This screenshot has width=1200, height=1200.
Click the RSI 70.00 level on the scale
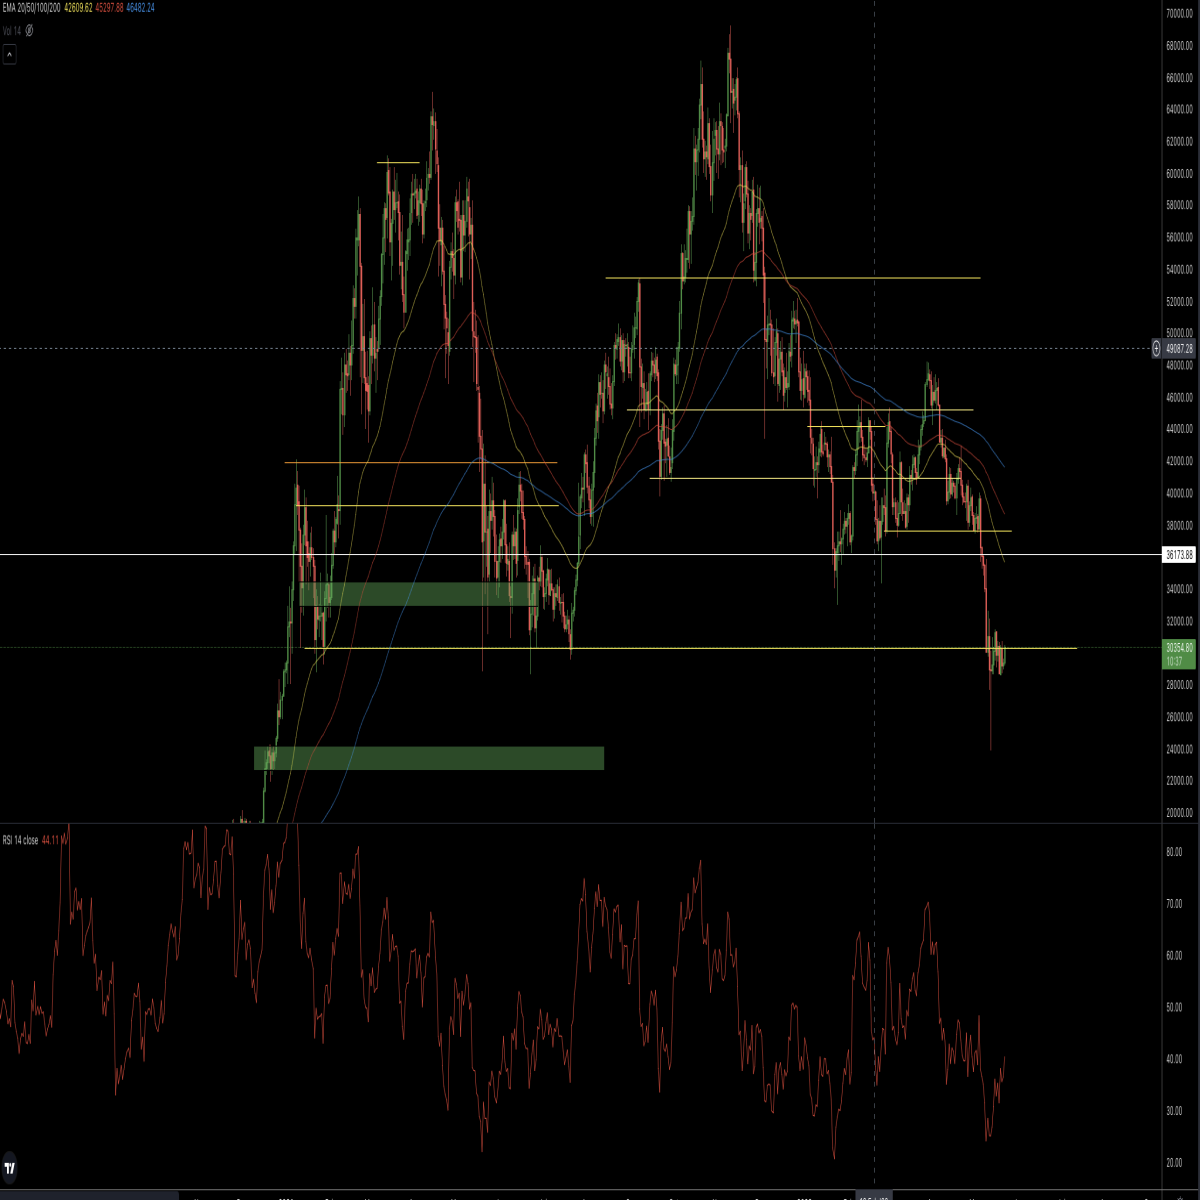coord(1174,904)
